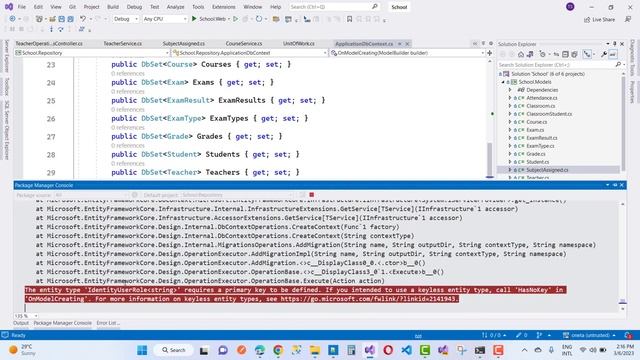Click Switch Views icon in Solution Explorer

point(530,54)
